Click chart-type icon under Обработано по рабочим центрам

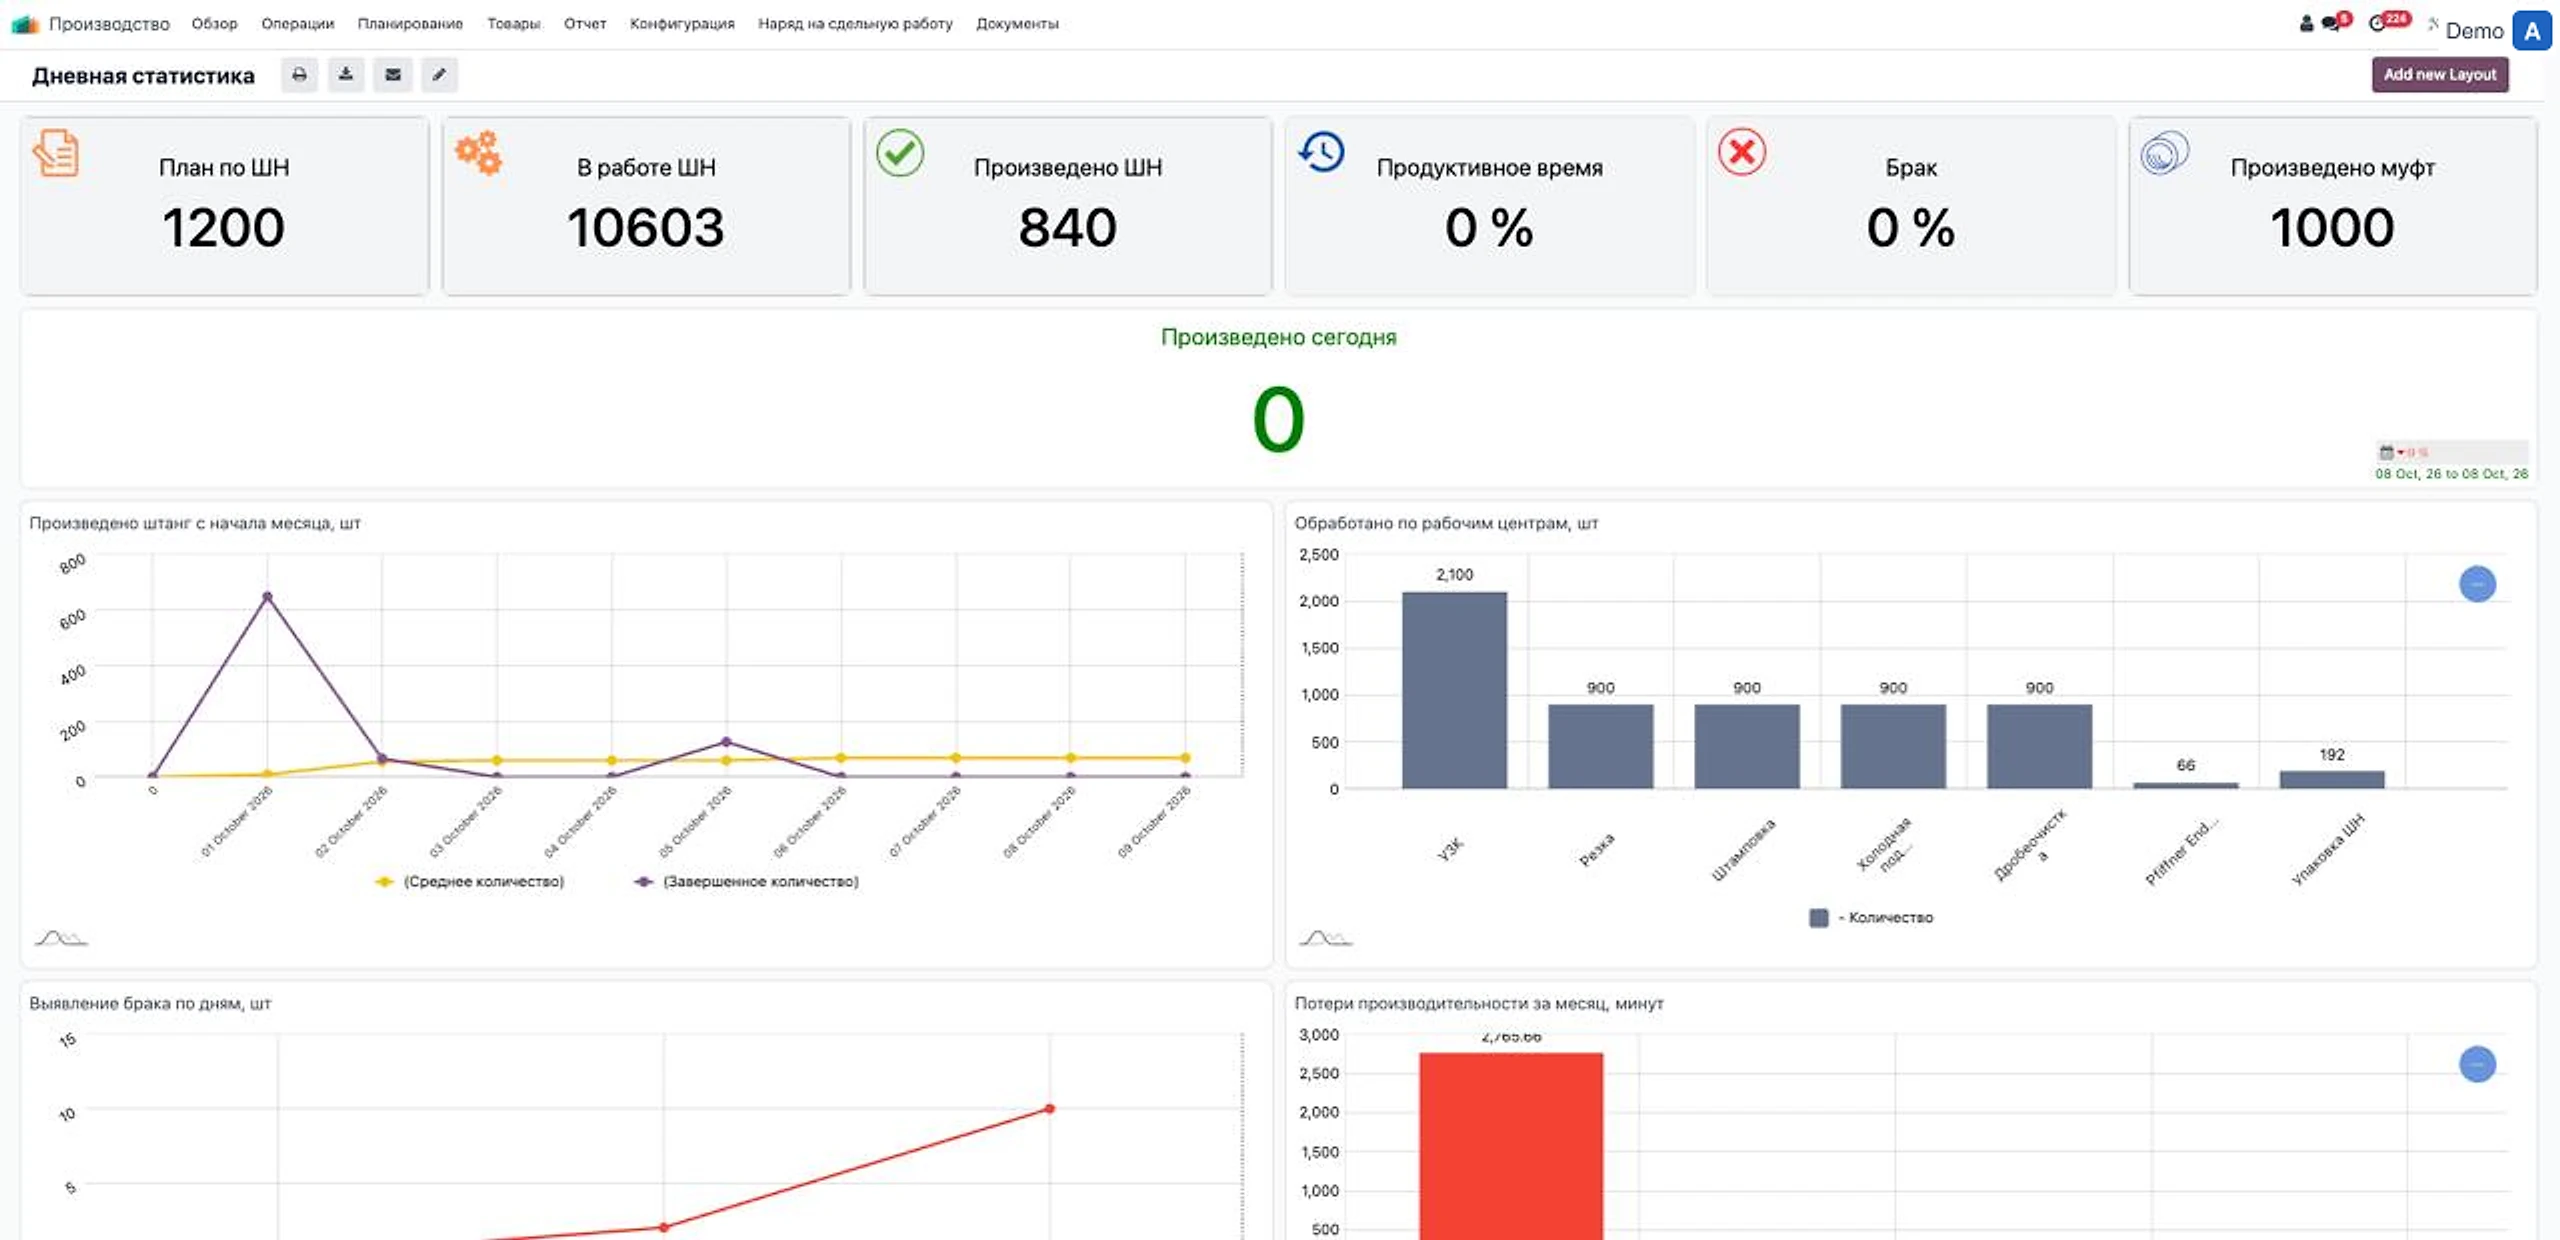point(1325,938)
